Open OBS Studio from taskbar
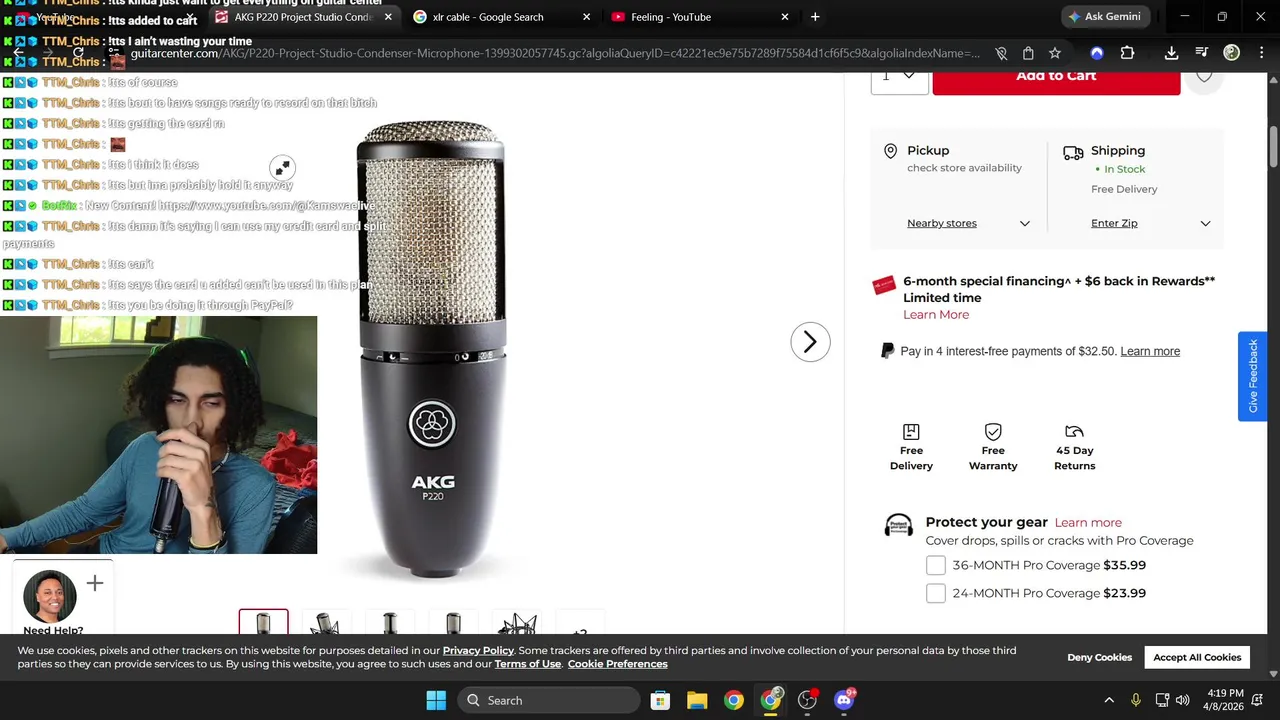 [808, 700]
